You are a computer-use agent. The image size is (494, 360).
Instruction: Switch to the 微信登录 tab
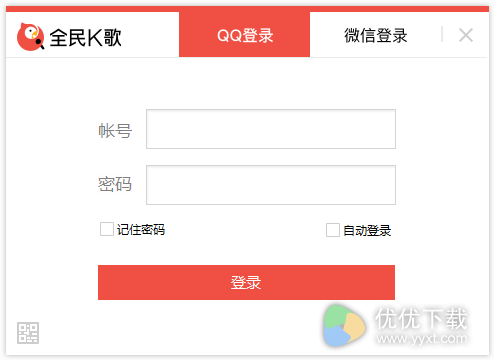coord(376,35)
